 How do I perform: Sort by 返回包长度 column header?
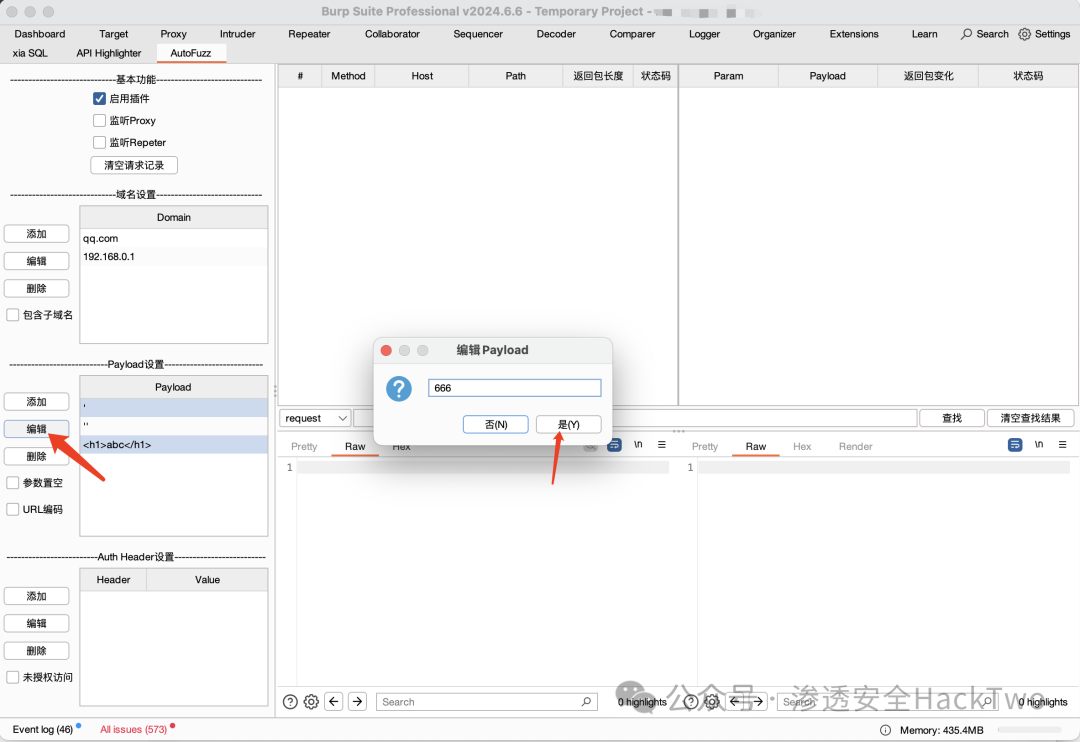(x=598, y=76)
